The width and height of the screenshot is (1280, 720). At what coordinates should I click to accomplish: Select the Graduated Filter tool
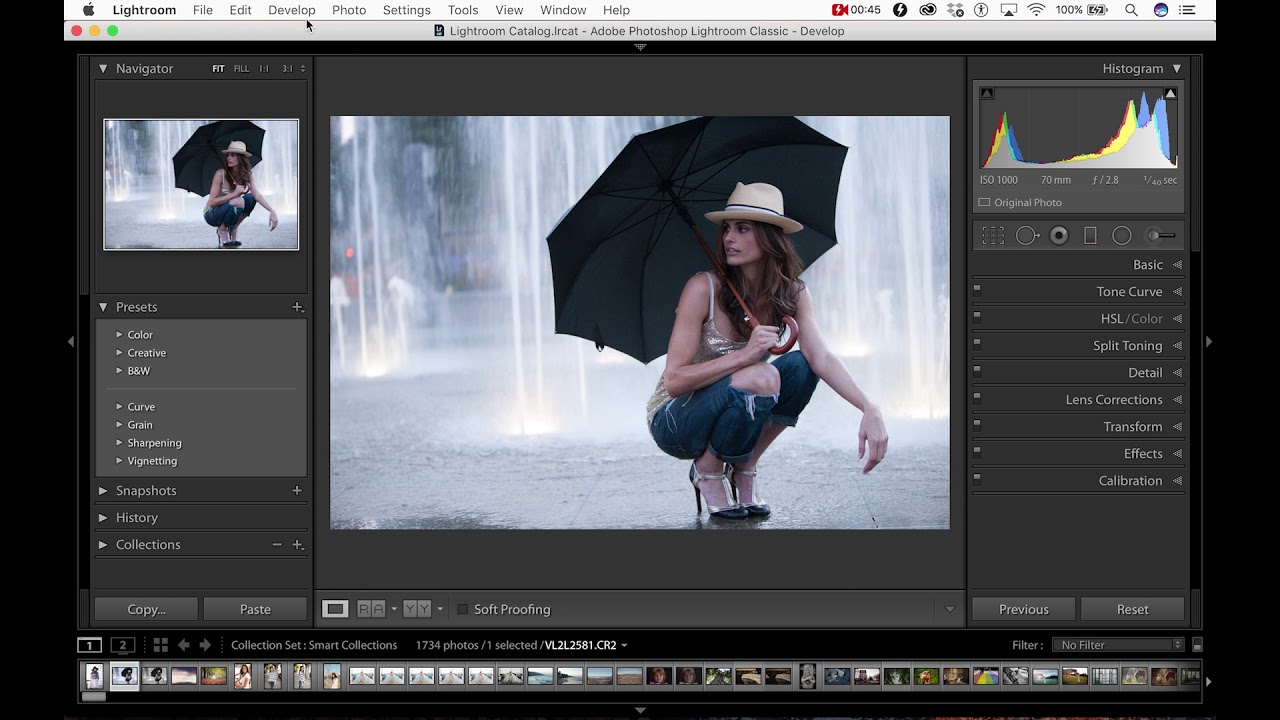coord(1090,236)
